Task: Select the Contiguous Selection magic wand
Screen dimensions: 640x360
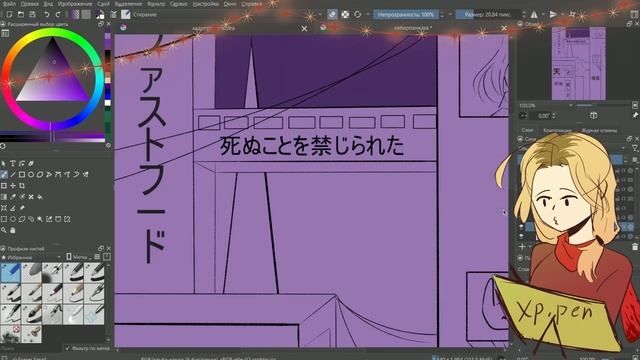Action: [40, 219]
